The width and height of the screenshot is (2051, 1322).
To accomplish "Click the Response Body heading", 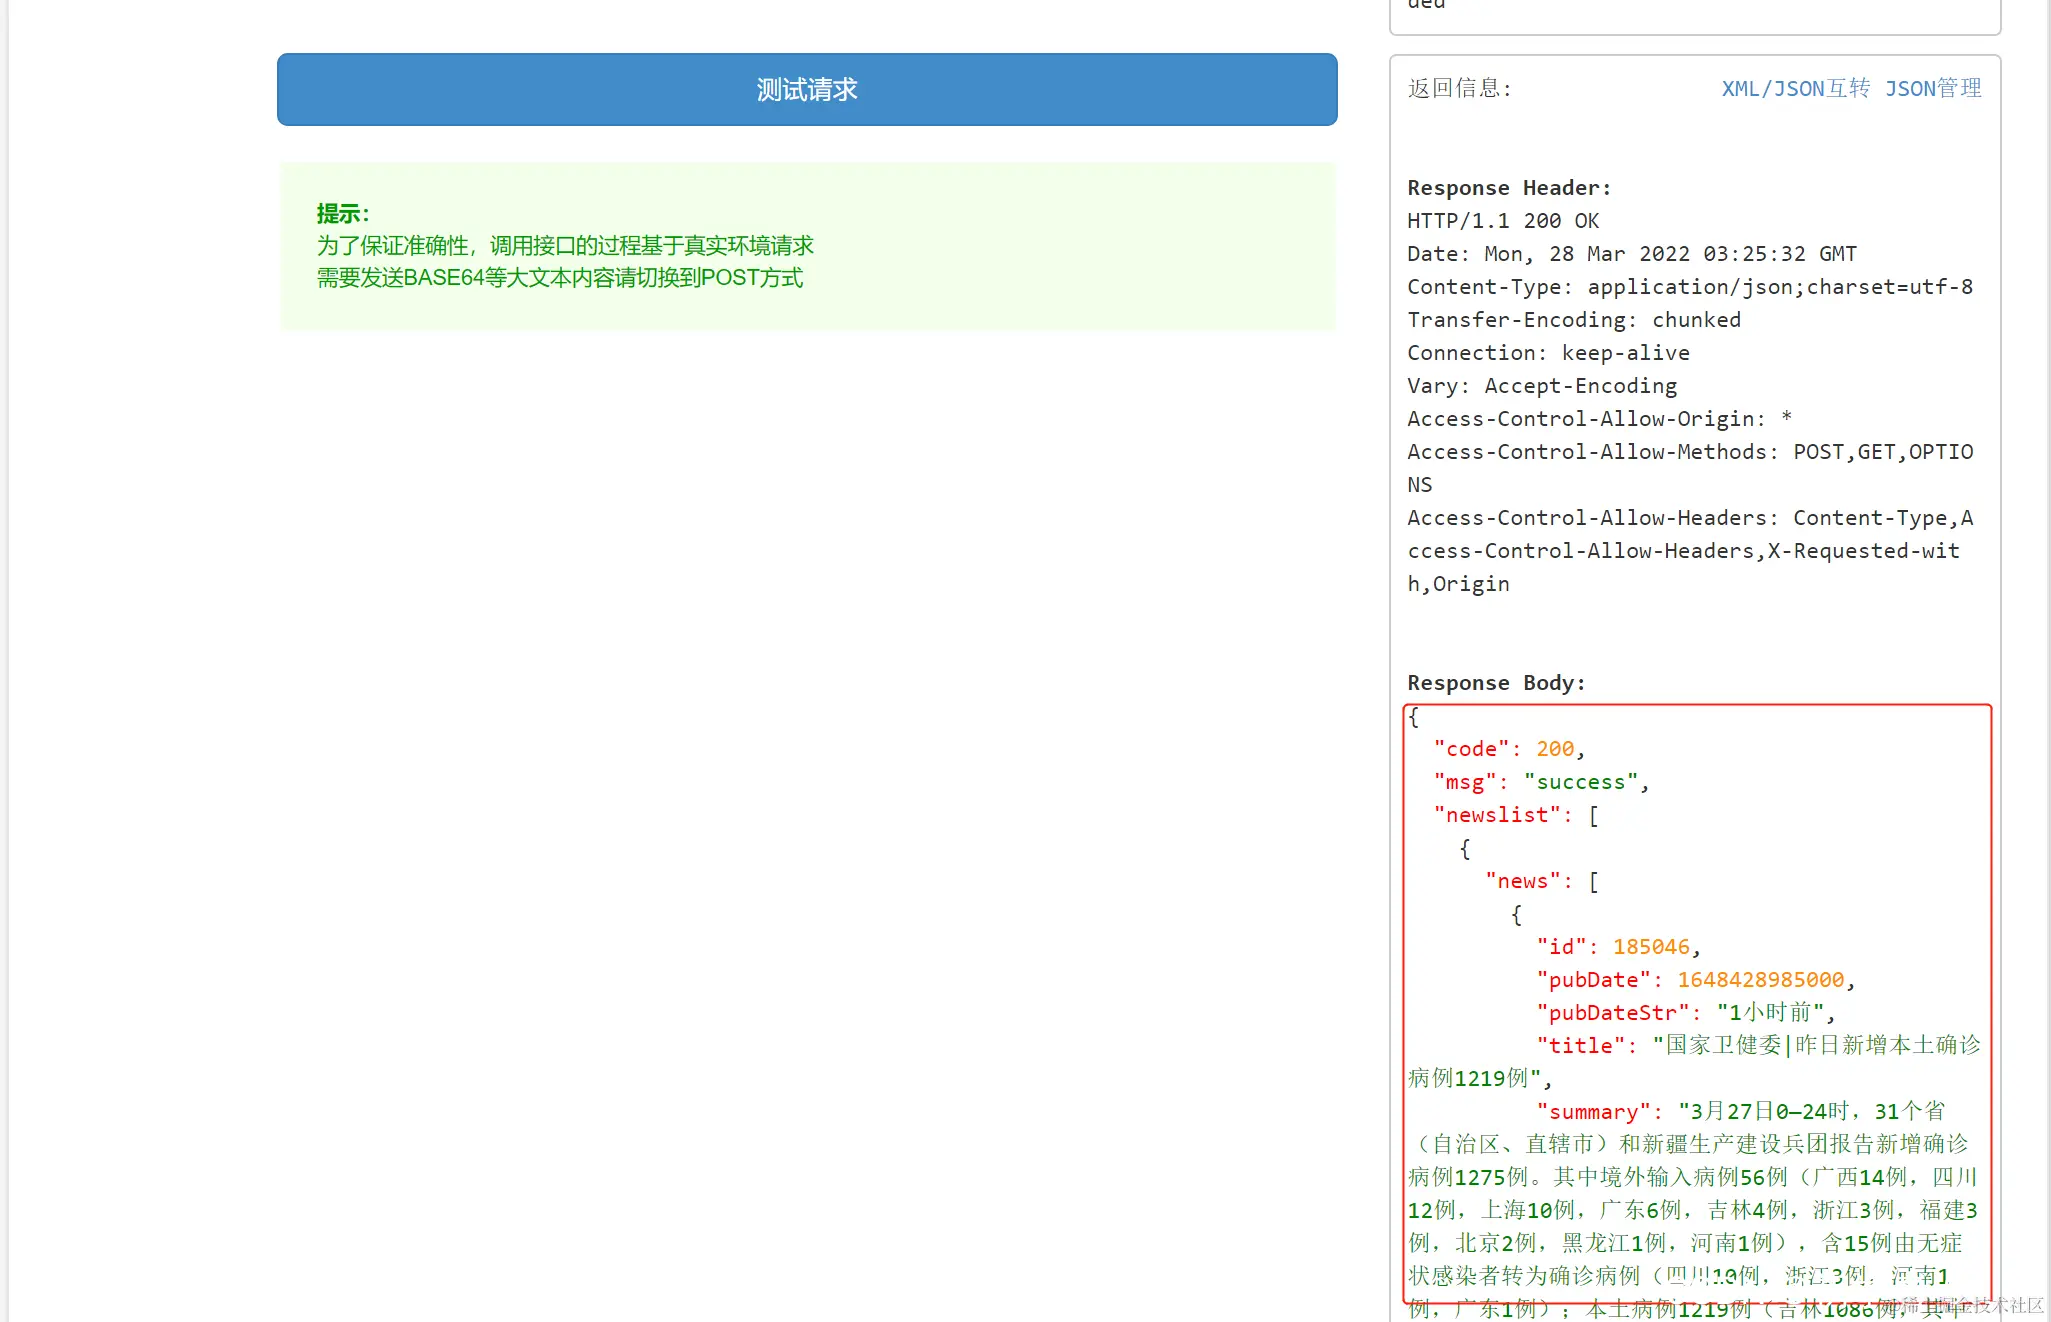I will [x=1495, y=683].
